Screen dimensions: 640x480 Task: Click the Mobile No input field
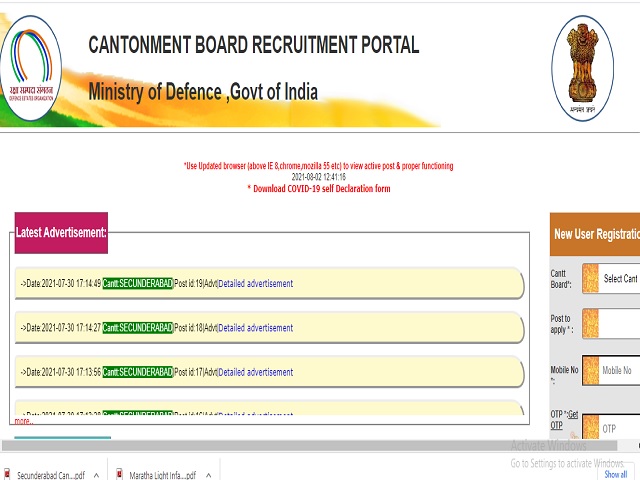coord(619,370)
